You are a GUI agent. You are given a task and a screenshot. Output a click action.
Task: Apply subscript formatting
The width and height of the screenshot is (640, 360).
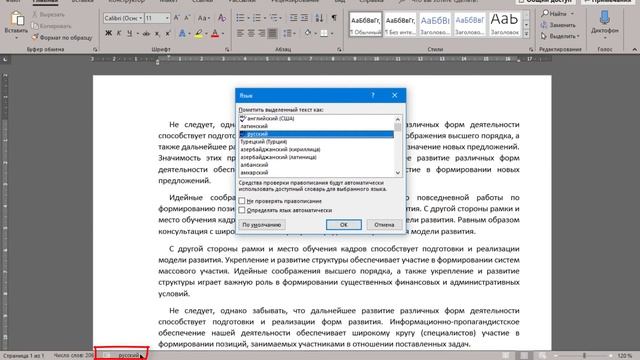[x=157, y=34]
